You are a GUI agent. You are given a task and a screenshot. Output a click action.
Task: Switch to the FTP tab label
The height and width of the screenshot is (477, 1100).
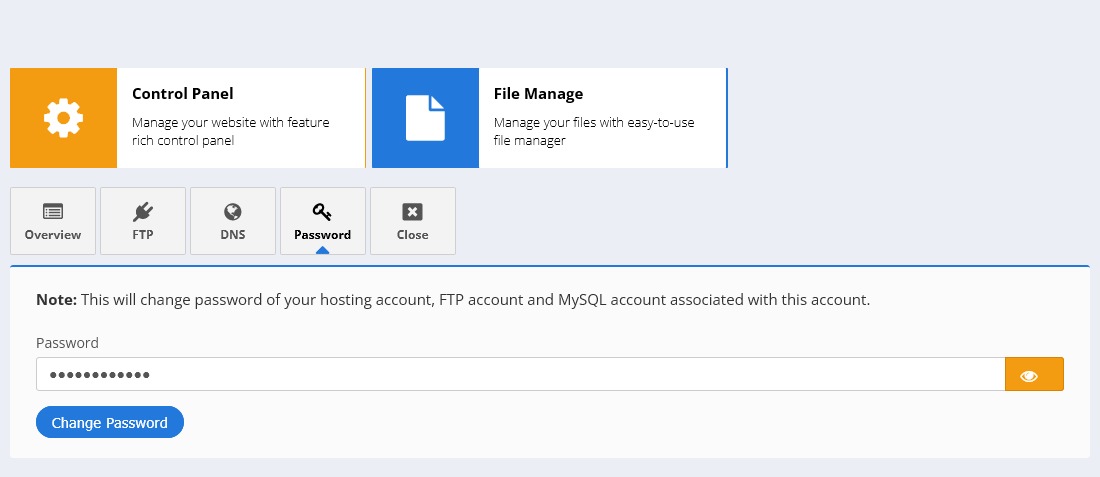[x=143, y=235]
